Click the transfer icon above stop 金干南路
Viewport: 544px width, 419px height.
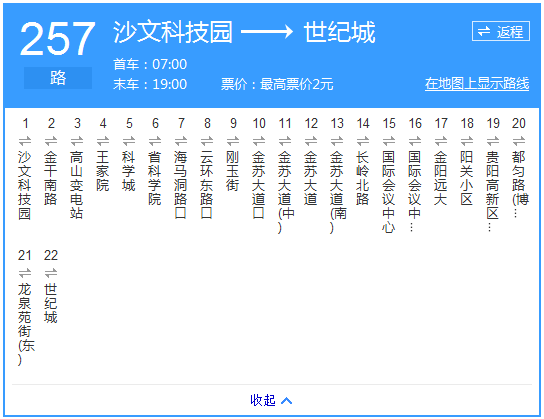coord(51,141)
